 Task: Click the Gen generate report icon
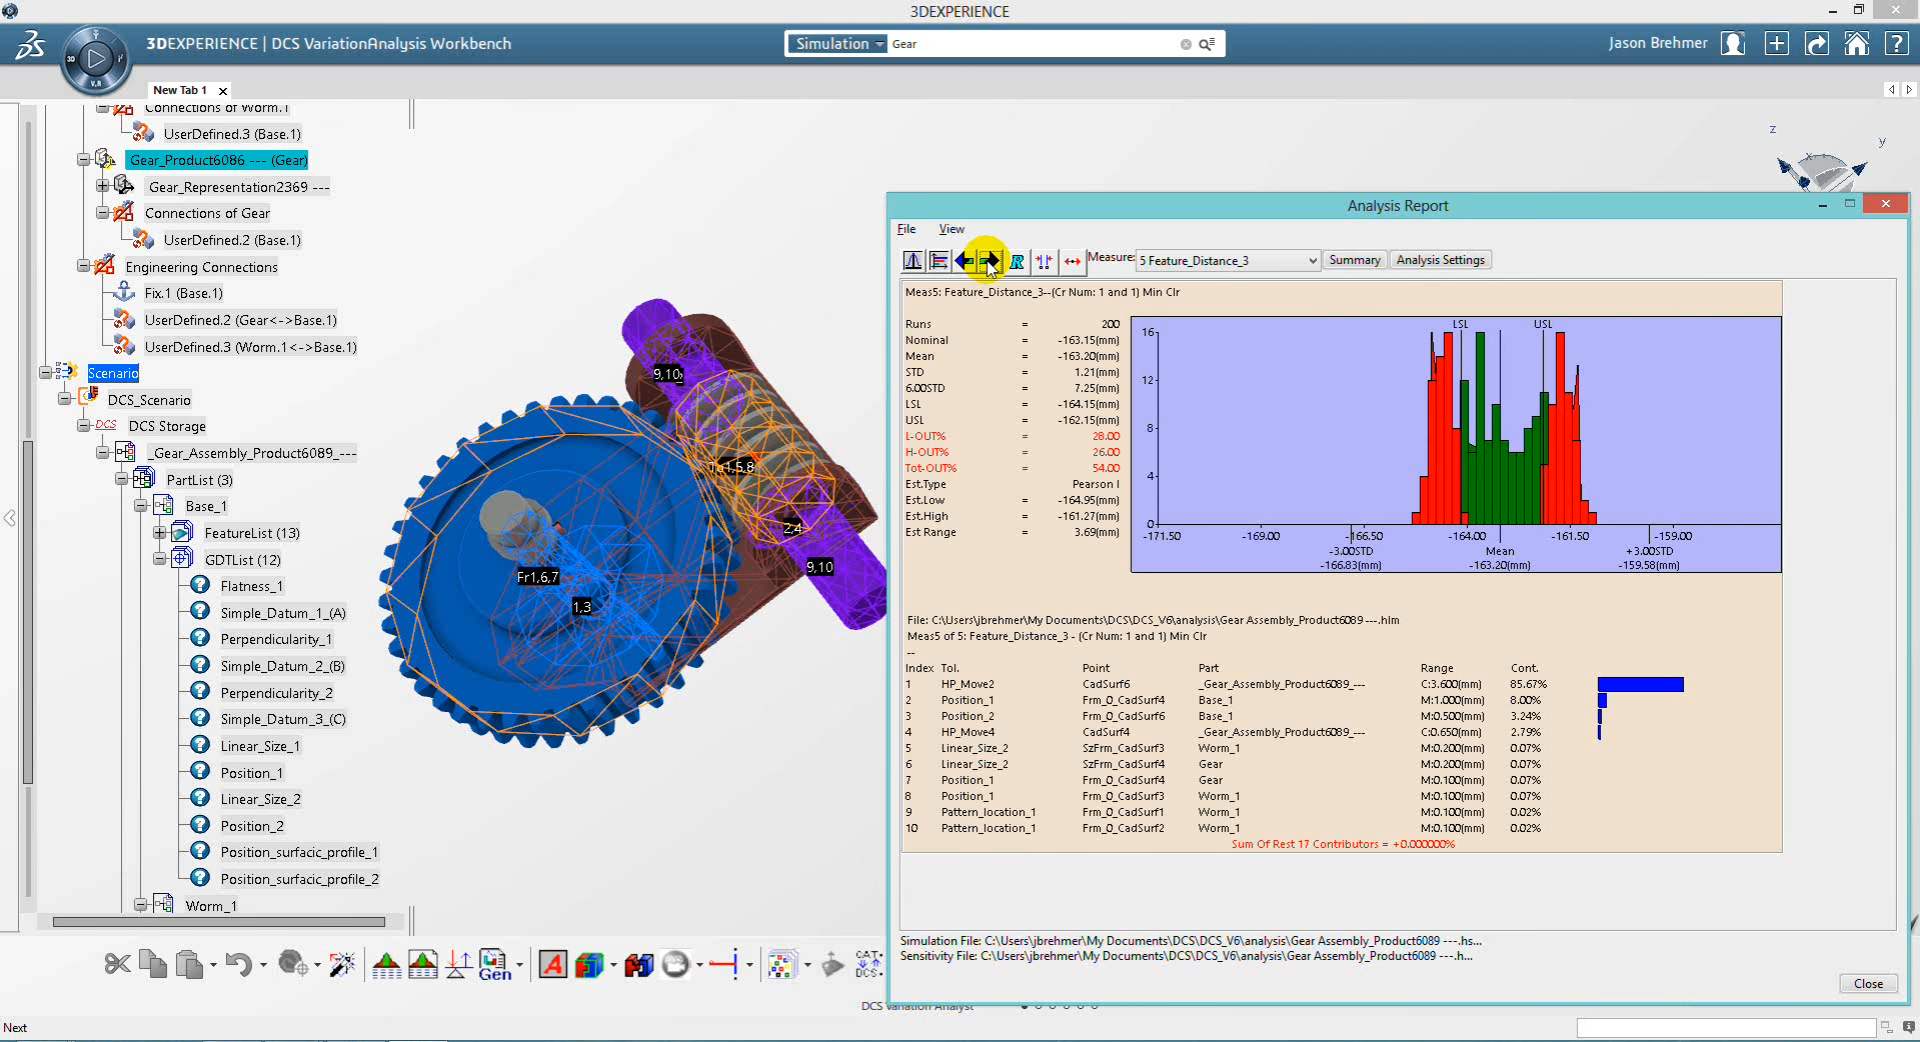point(494,964)
